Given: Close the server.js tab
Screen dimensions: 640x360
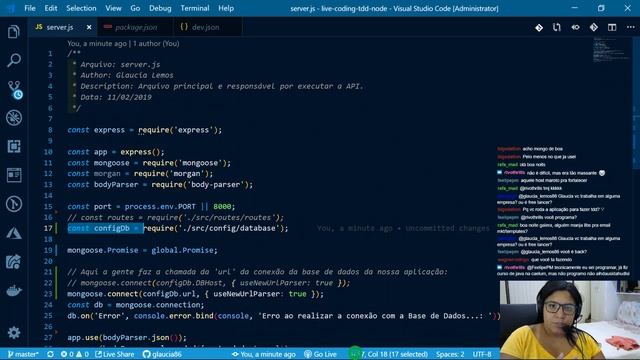Looking at the screenshot, I should 89,27.
